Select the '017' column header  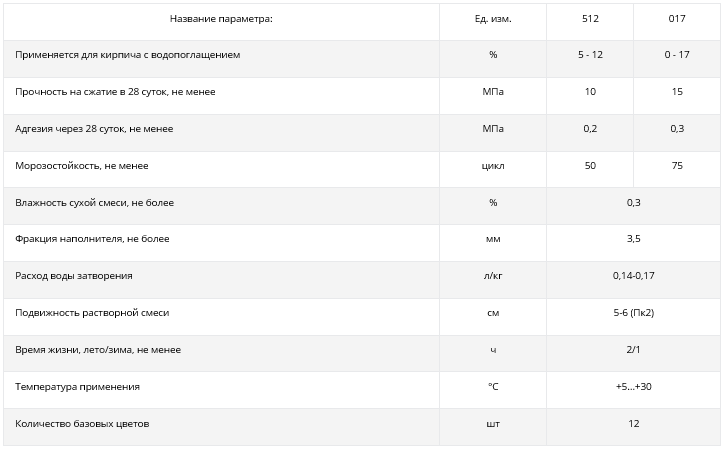tap(677, 18)
